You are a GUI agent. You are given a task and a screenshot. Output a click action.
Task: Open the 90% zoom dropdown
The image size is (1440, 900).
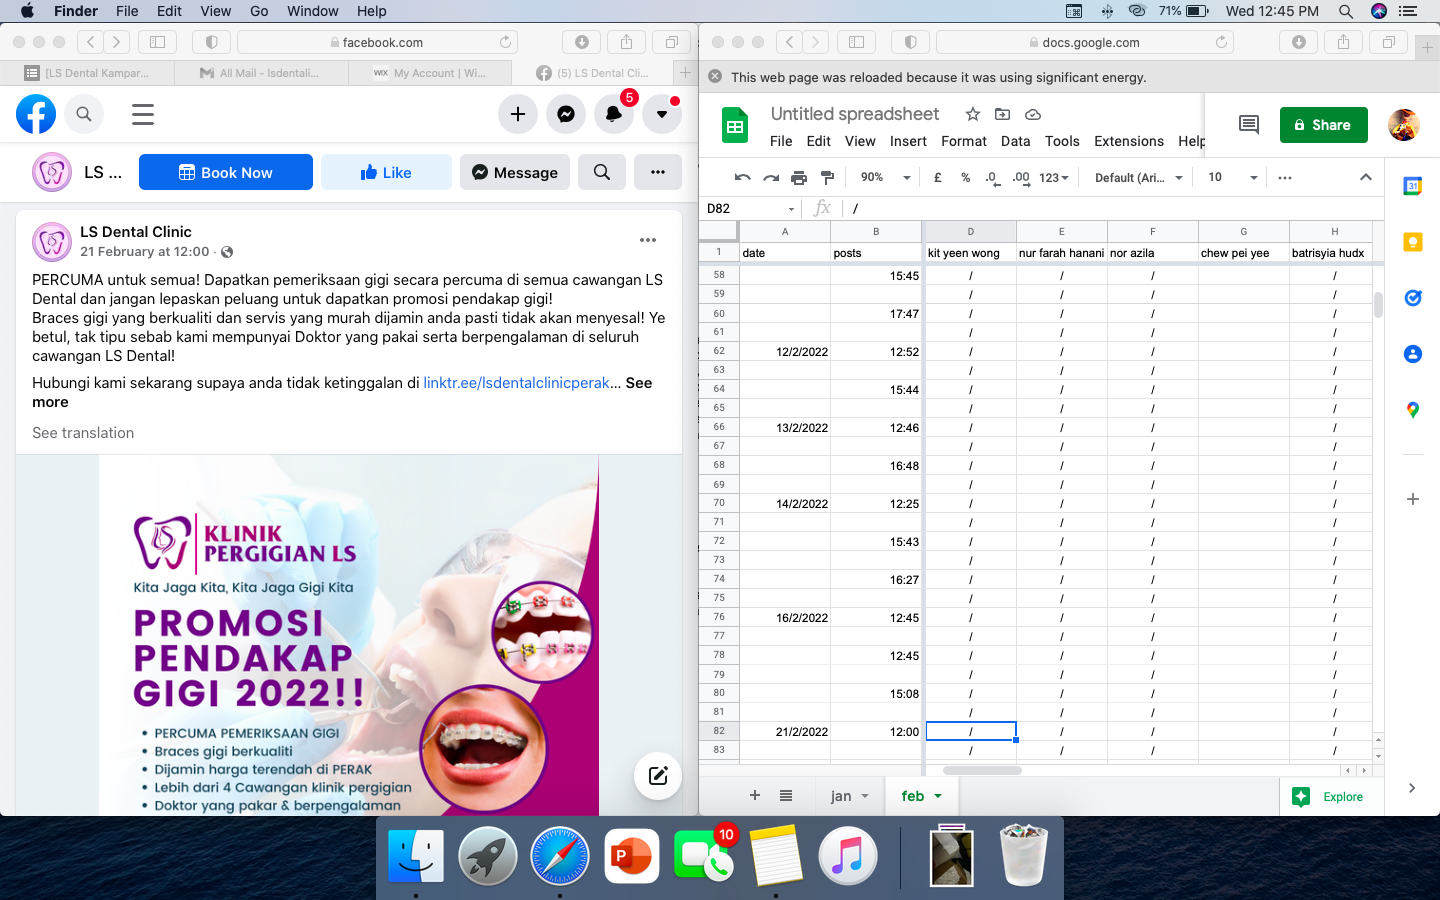(885, 177)
